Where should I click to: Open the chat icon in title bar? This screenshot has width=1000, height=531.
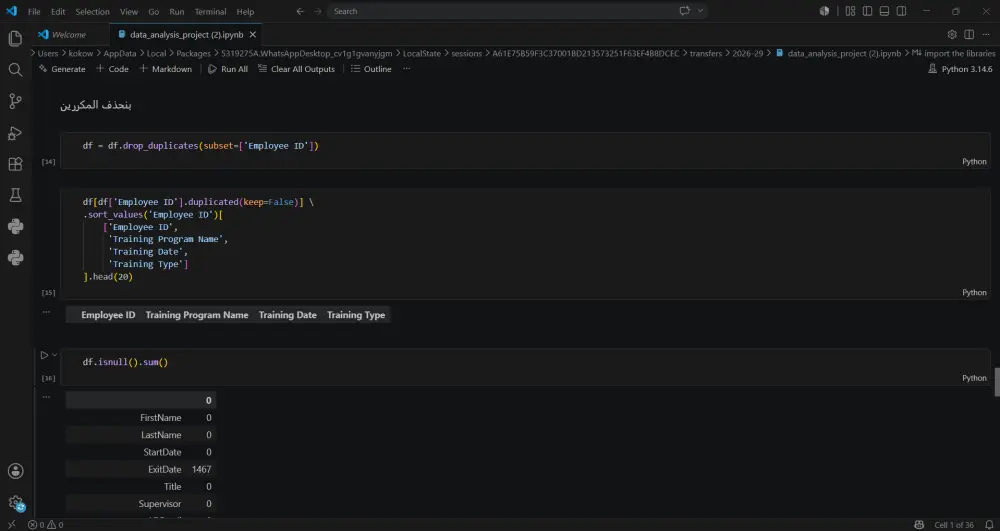(685, 11)
